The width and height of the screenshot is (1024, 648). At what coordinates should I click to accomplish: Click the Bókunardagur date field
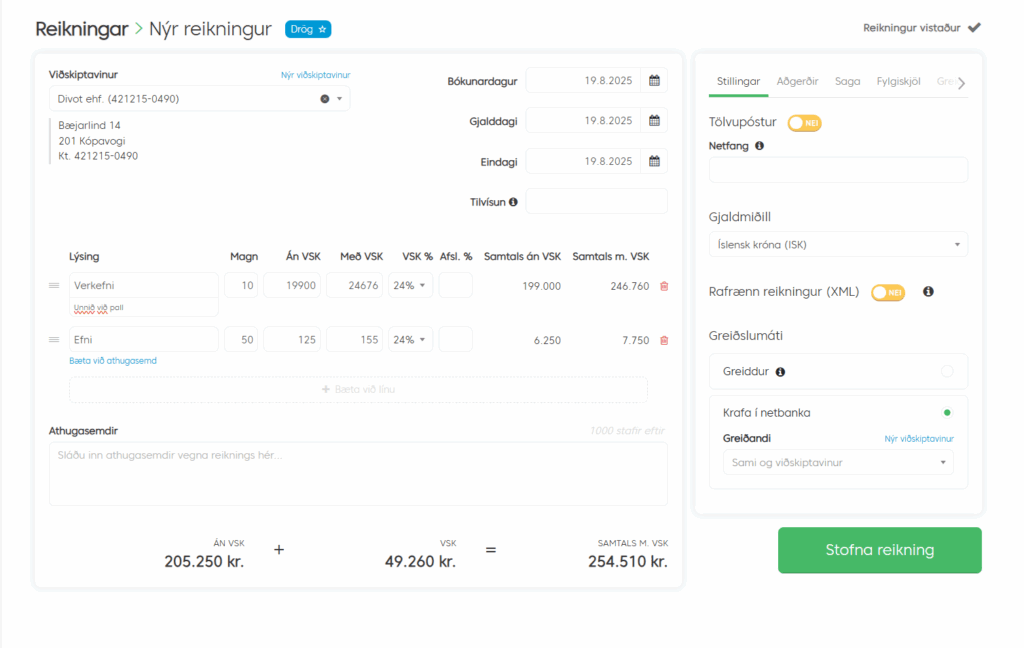583,81
